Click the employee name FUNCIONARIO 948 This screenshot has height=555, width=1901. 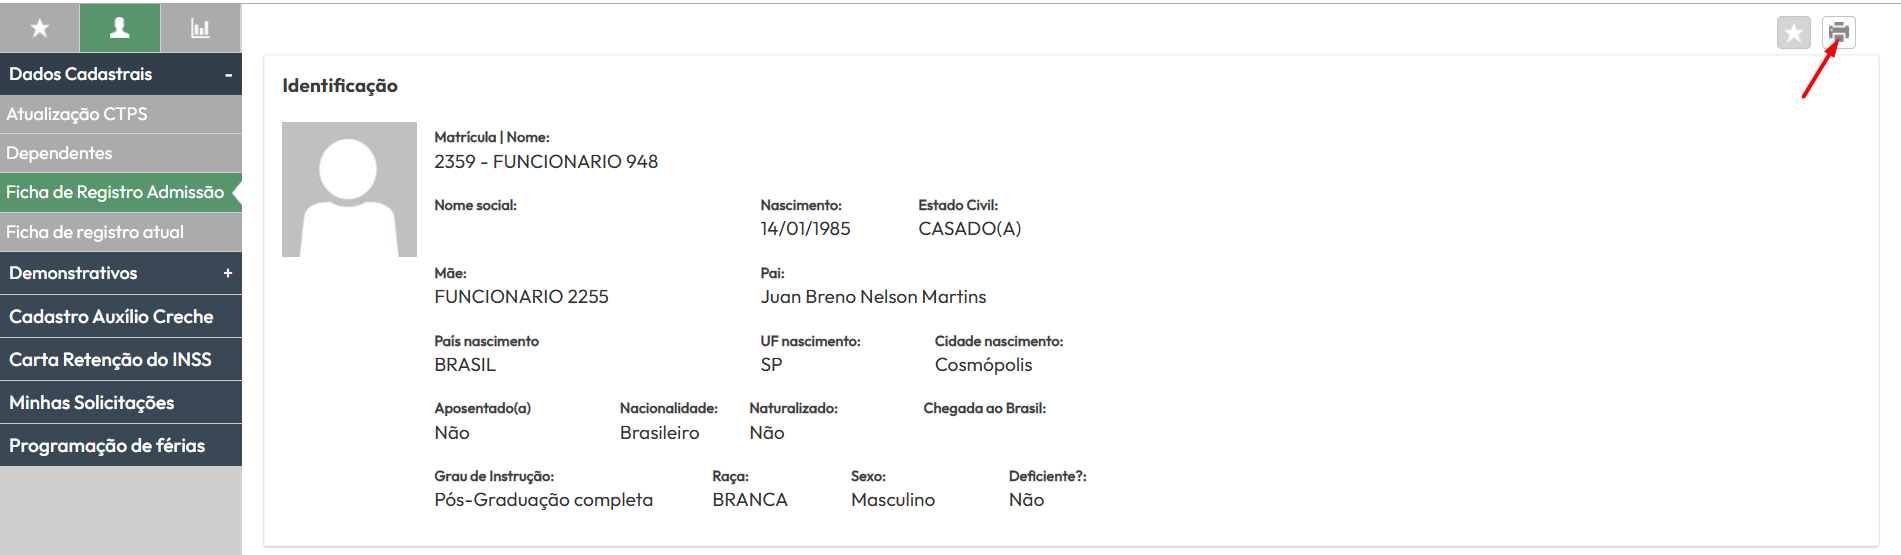click(575, 162)
